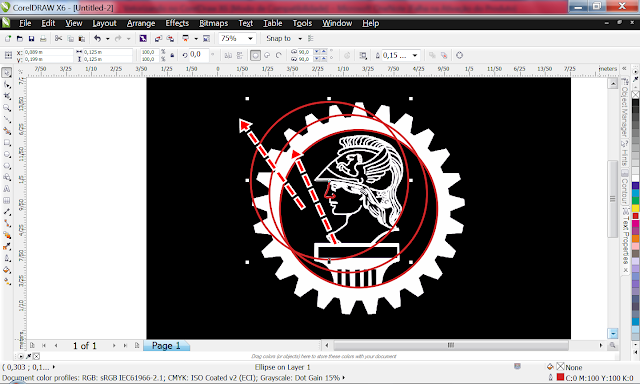
Task: Select the Fill bucket tool
Action: pyautogui.click(x=7, y=270)
